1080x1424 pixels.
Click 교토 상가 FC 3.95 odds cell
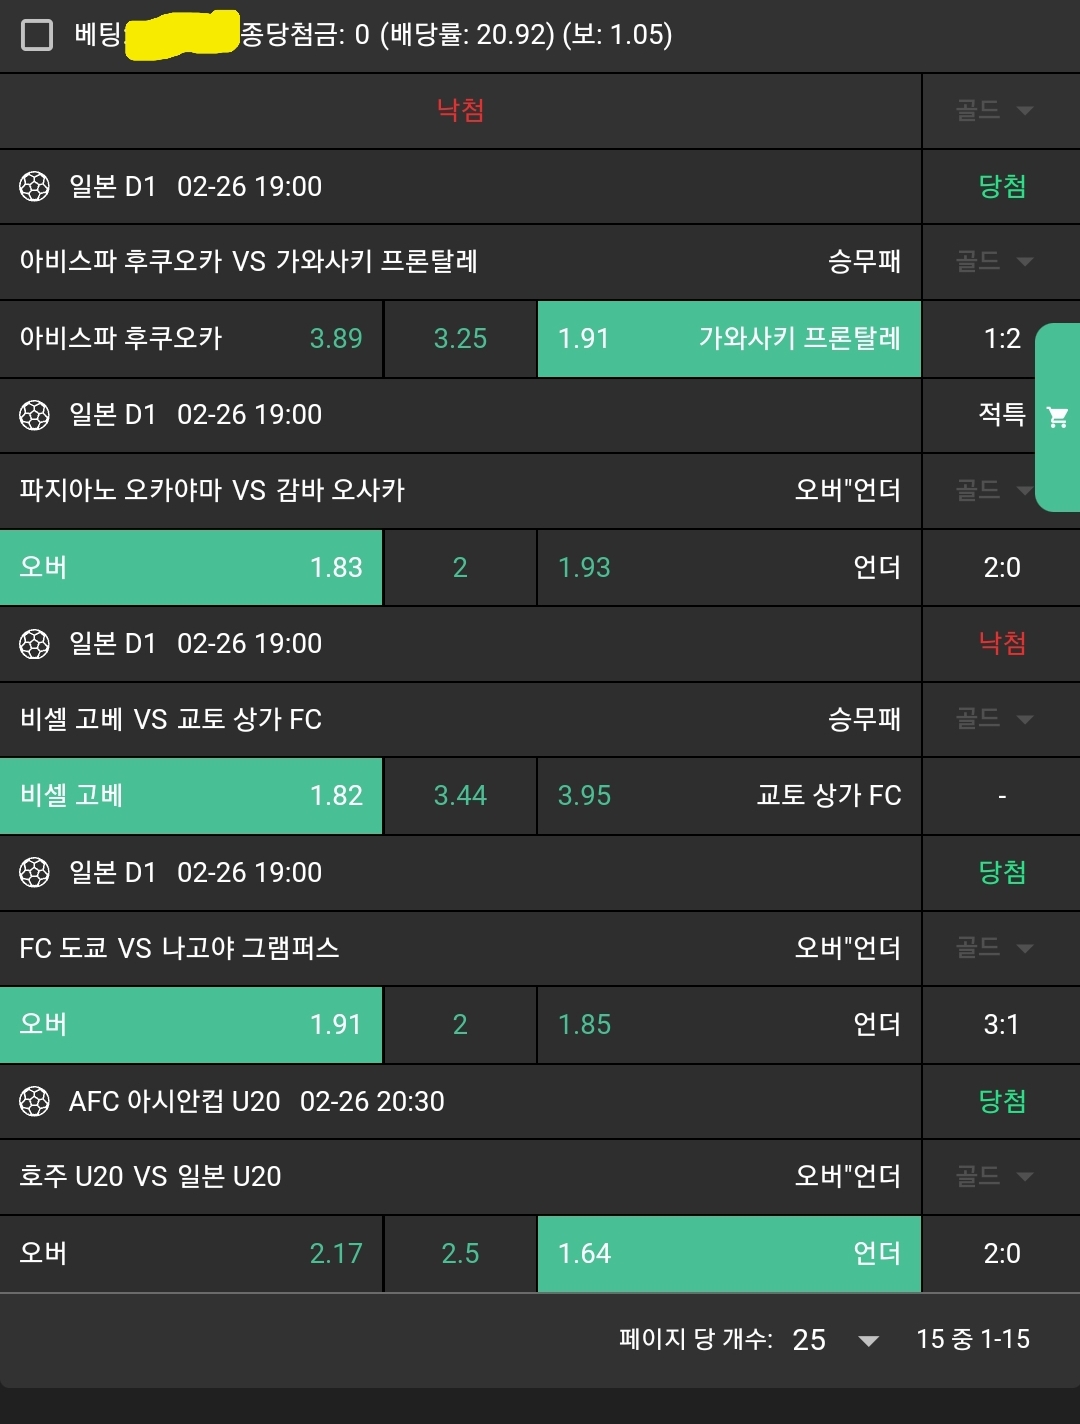click(729, 796)
